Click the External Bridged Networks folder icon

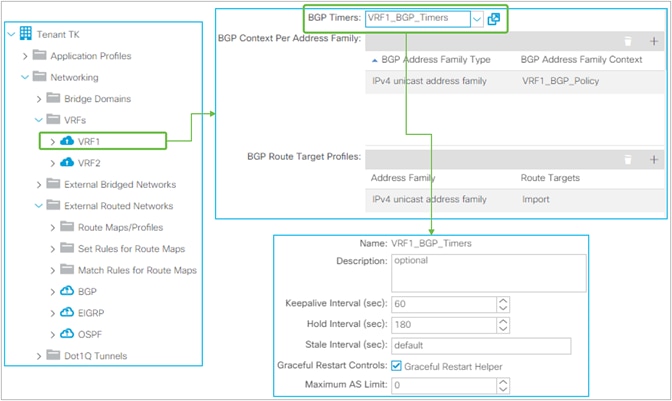53,183
